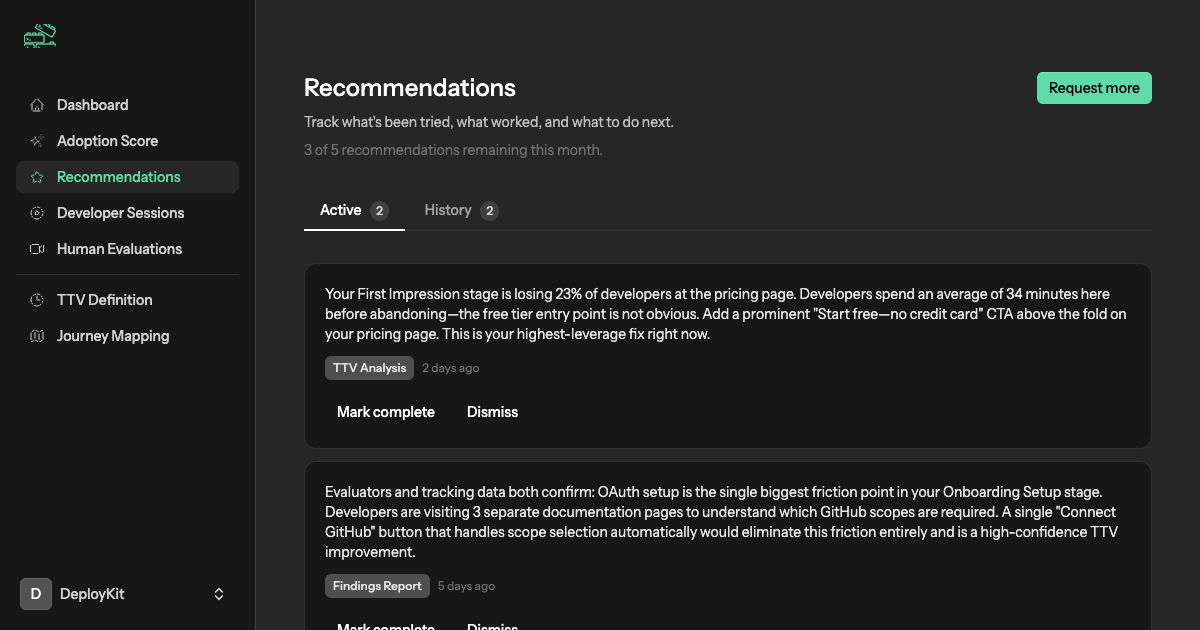1200x630 pixels.
Task: Click the TTV Analysis tag
Action: [x=369, y=367]
